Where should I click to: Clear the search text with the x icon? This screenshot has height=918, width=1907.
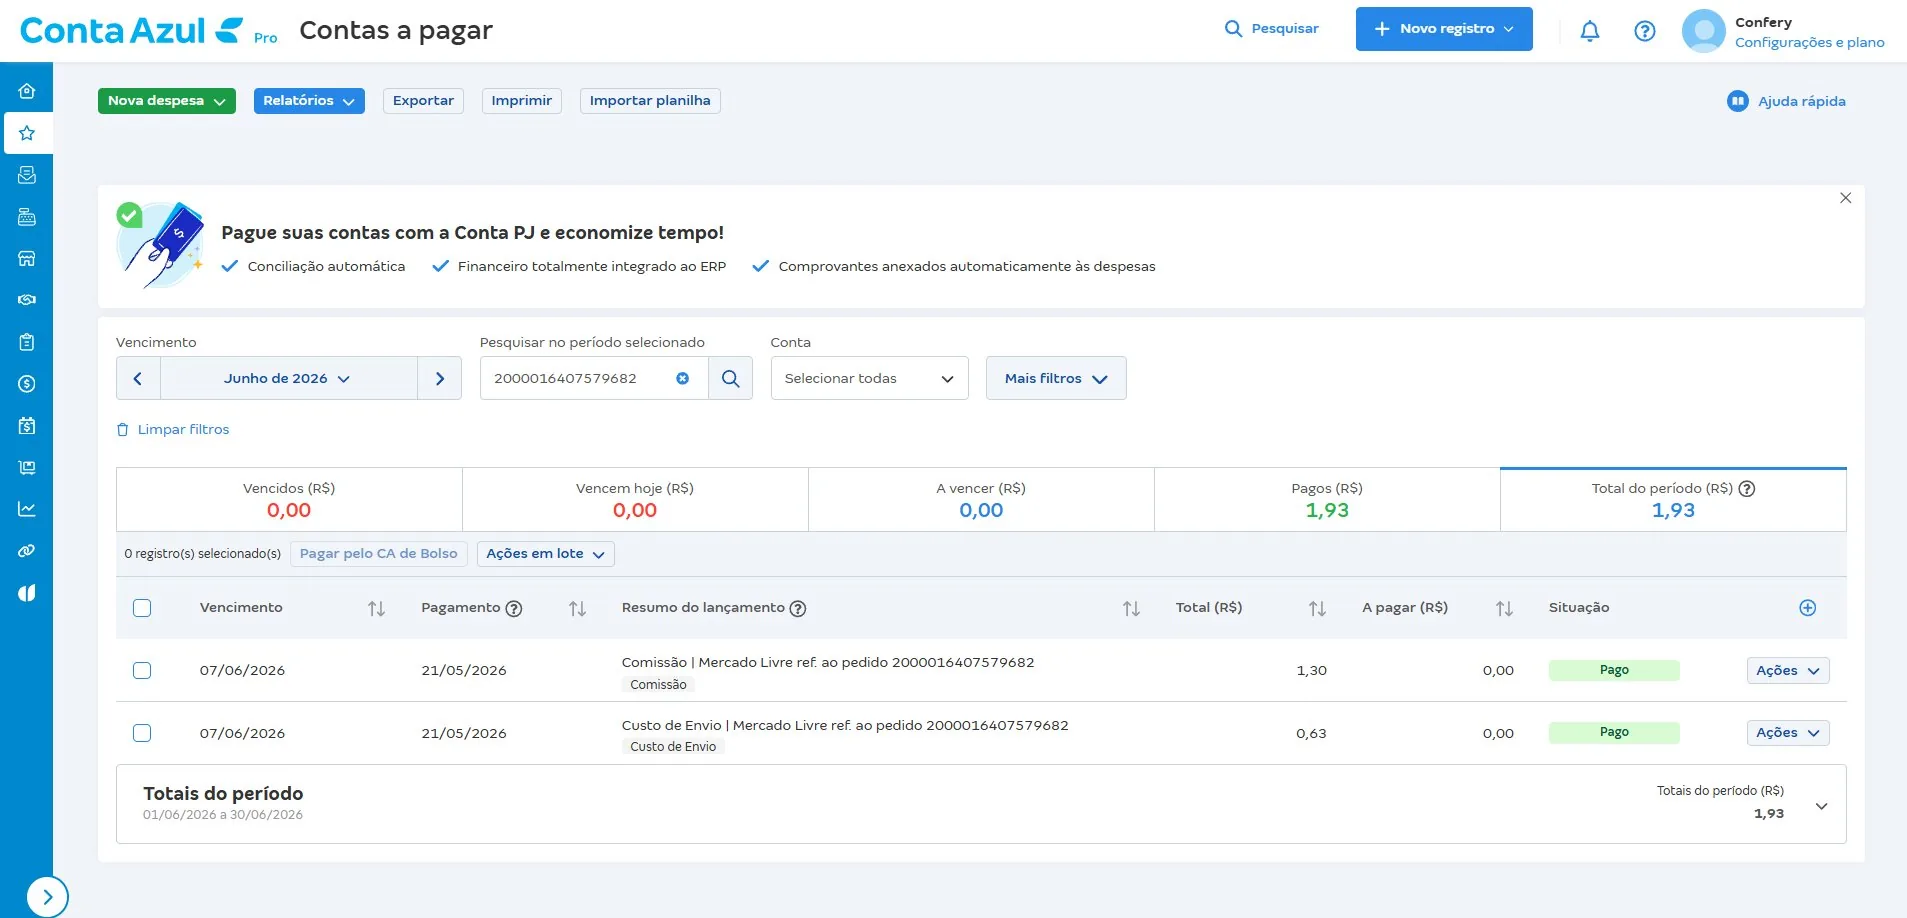pyautogui.click(x=682, y=378)
